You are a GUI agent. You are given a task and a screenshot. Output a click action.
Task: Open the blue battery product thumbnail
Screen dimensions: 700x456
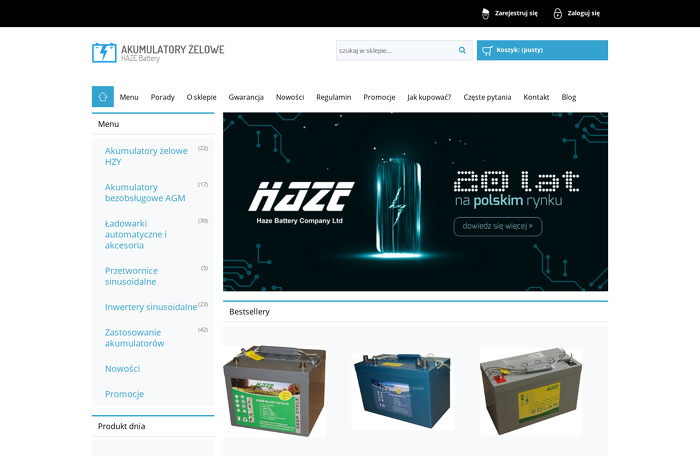pyautogui.click(x=402, y=391)
